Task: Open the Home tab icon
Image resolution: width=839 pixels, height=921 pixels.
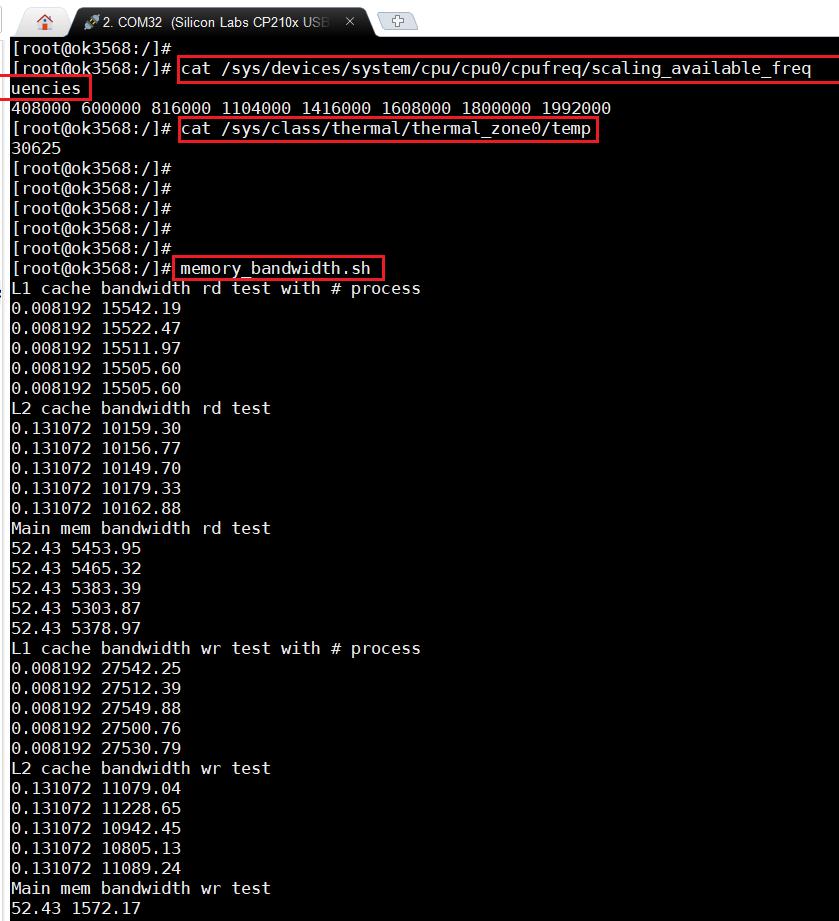Action: (x=45, y=22)
